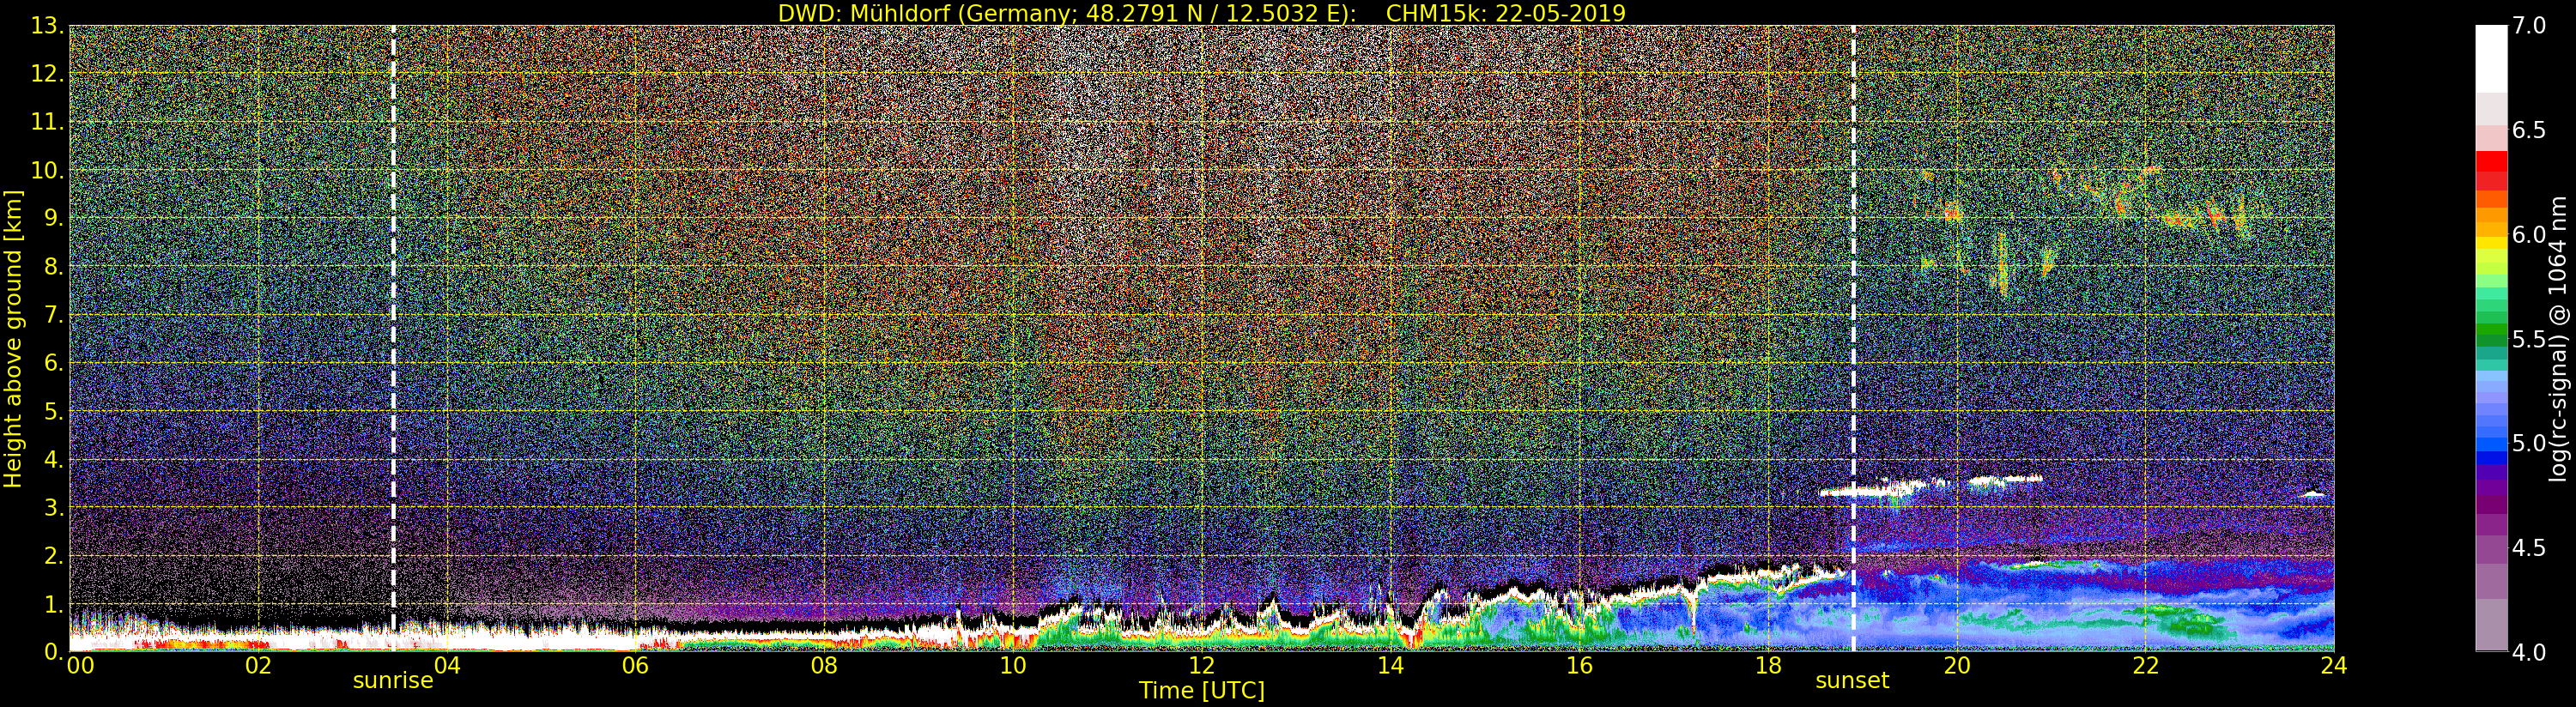Screen dimensions: 2576x707
Task: Click the white top segment of the colorbar
Action: pos(2491,58)
